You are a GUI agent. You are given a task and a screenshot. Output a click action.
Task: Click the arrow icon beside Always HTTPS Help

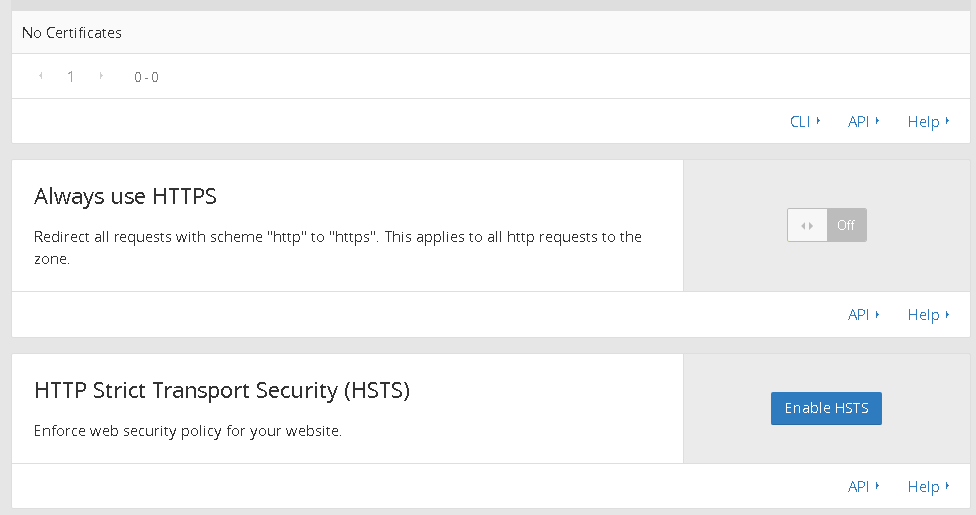[947, 314]
